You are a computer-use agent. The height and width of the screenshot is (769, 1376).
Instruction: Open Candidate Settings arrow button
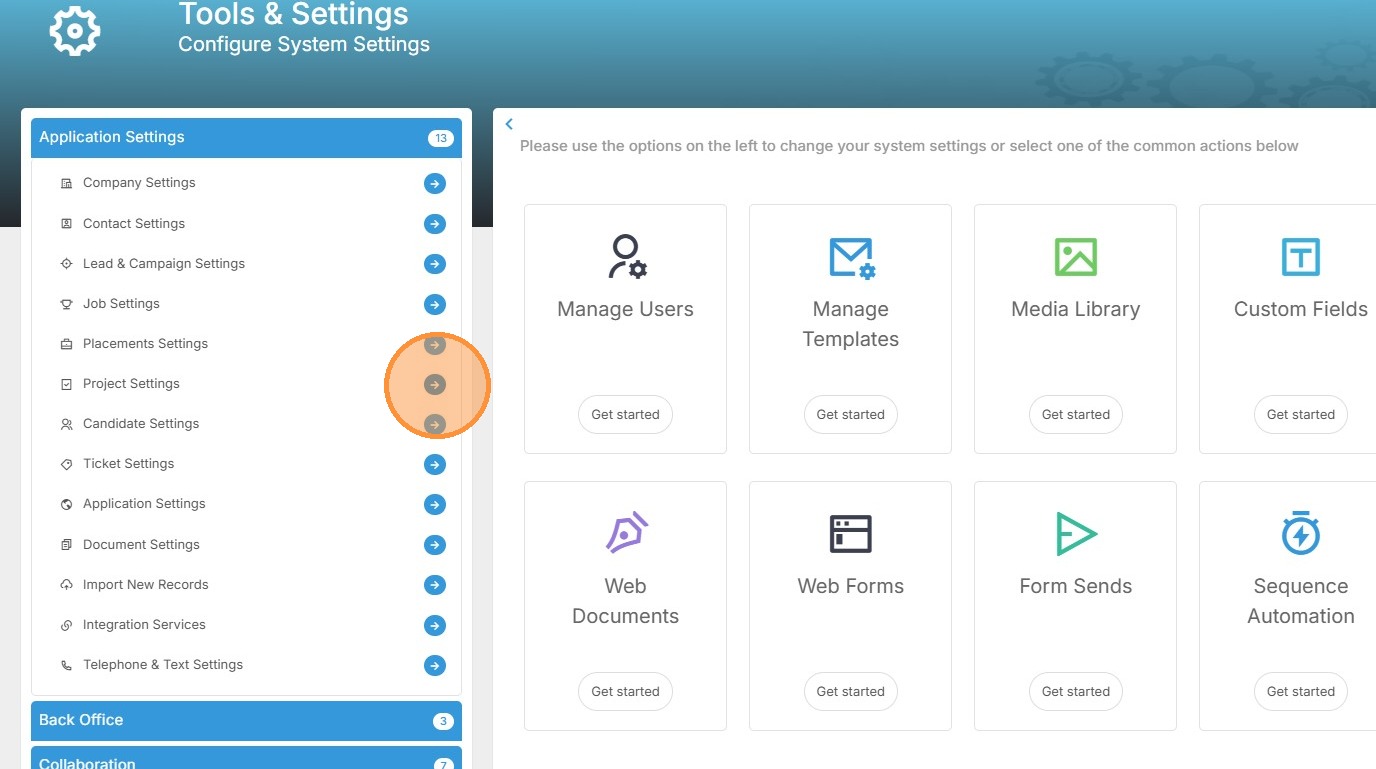pos(434,424)
